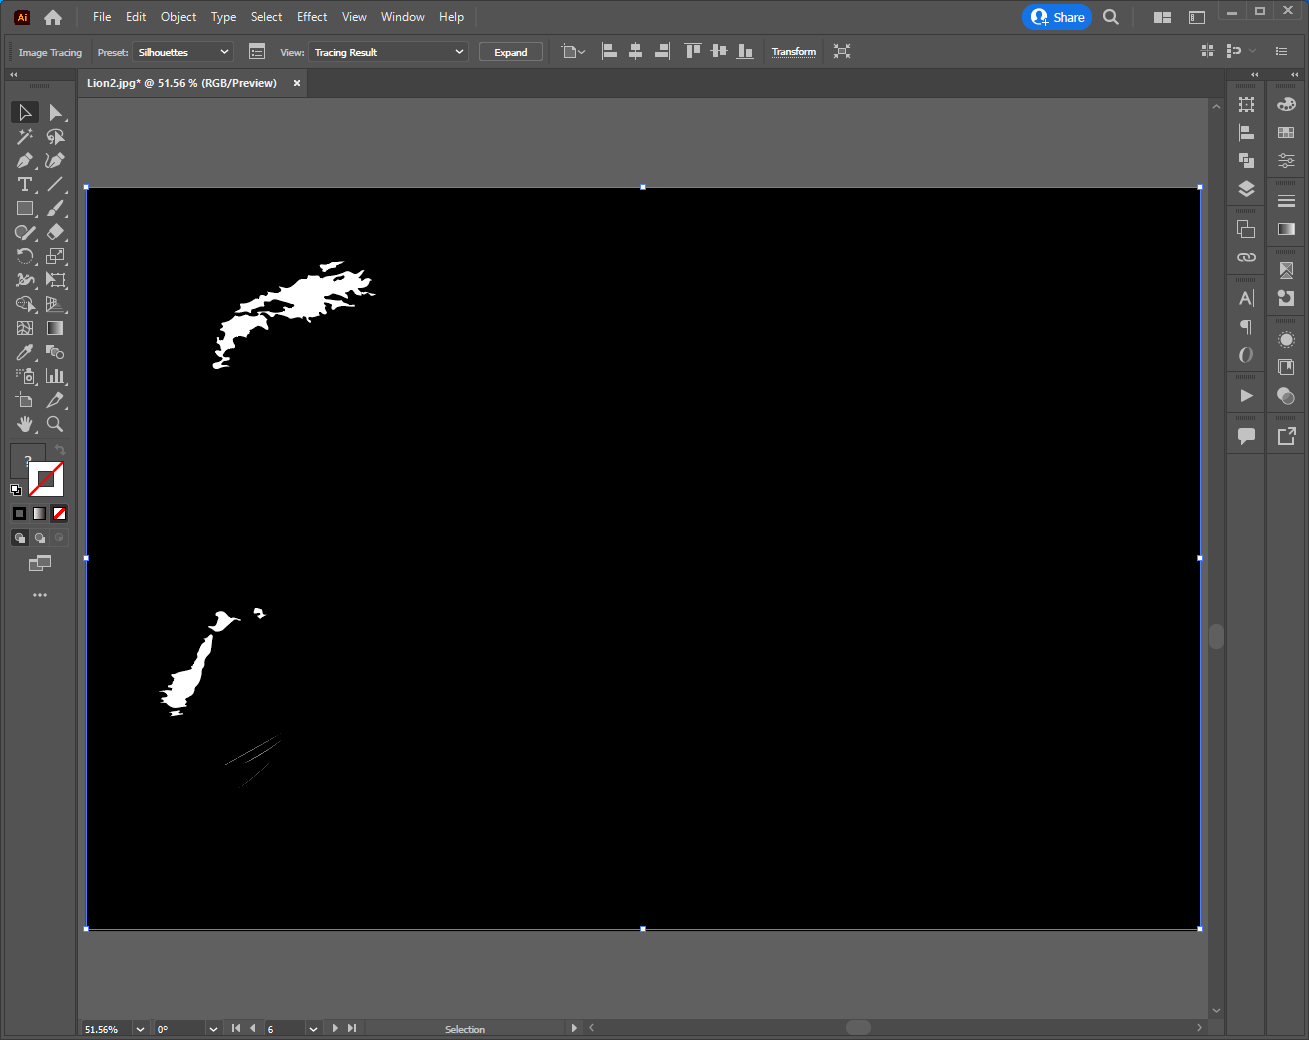The image size is (1309, 1040).
Task: Click the Expand button
Action: point(511,52)
